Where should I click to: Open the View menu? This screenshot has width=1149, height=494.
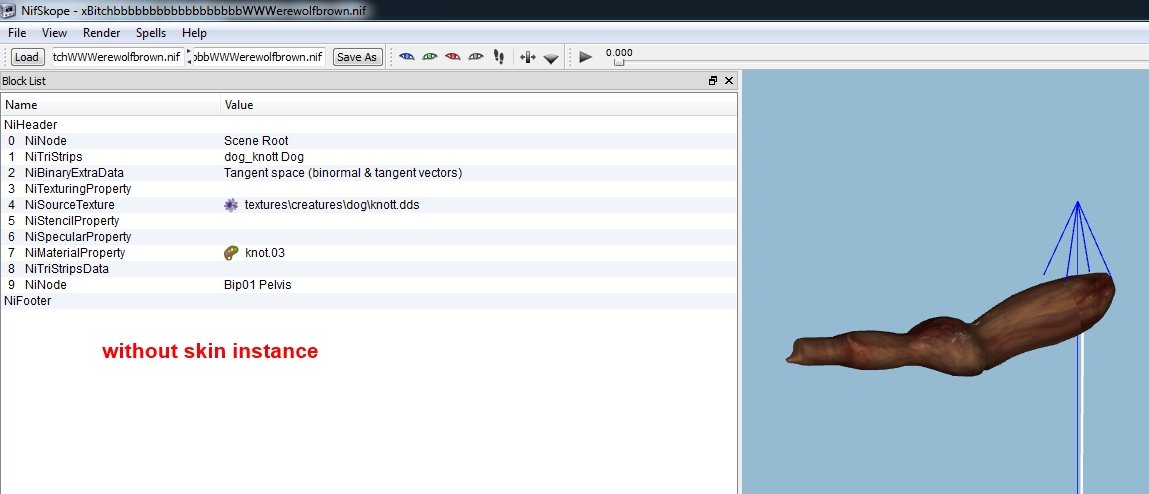click(x=54, y=33)
